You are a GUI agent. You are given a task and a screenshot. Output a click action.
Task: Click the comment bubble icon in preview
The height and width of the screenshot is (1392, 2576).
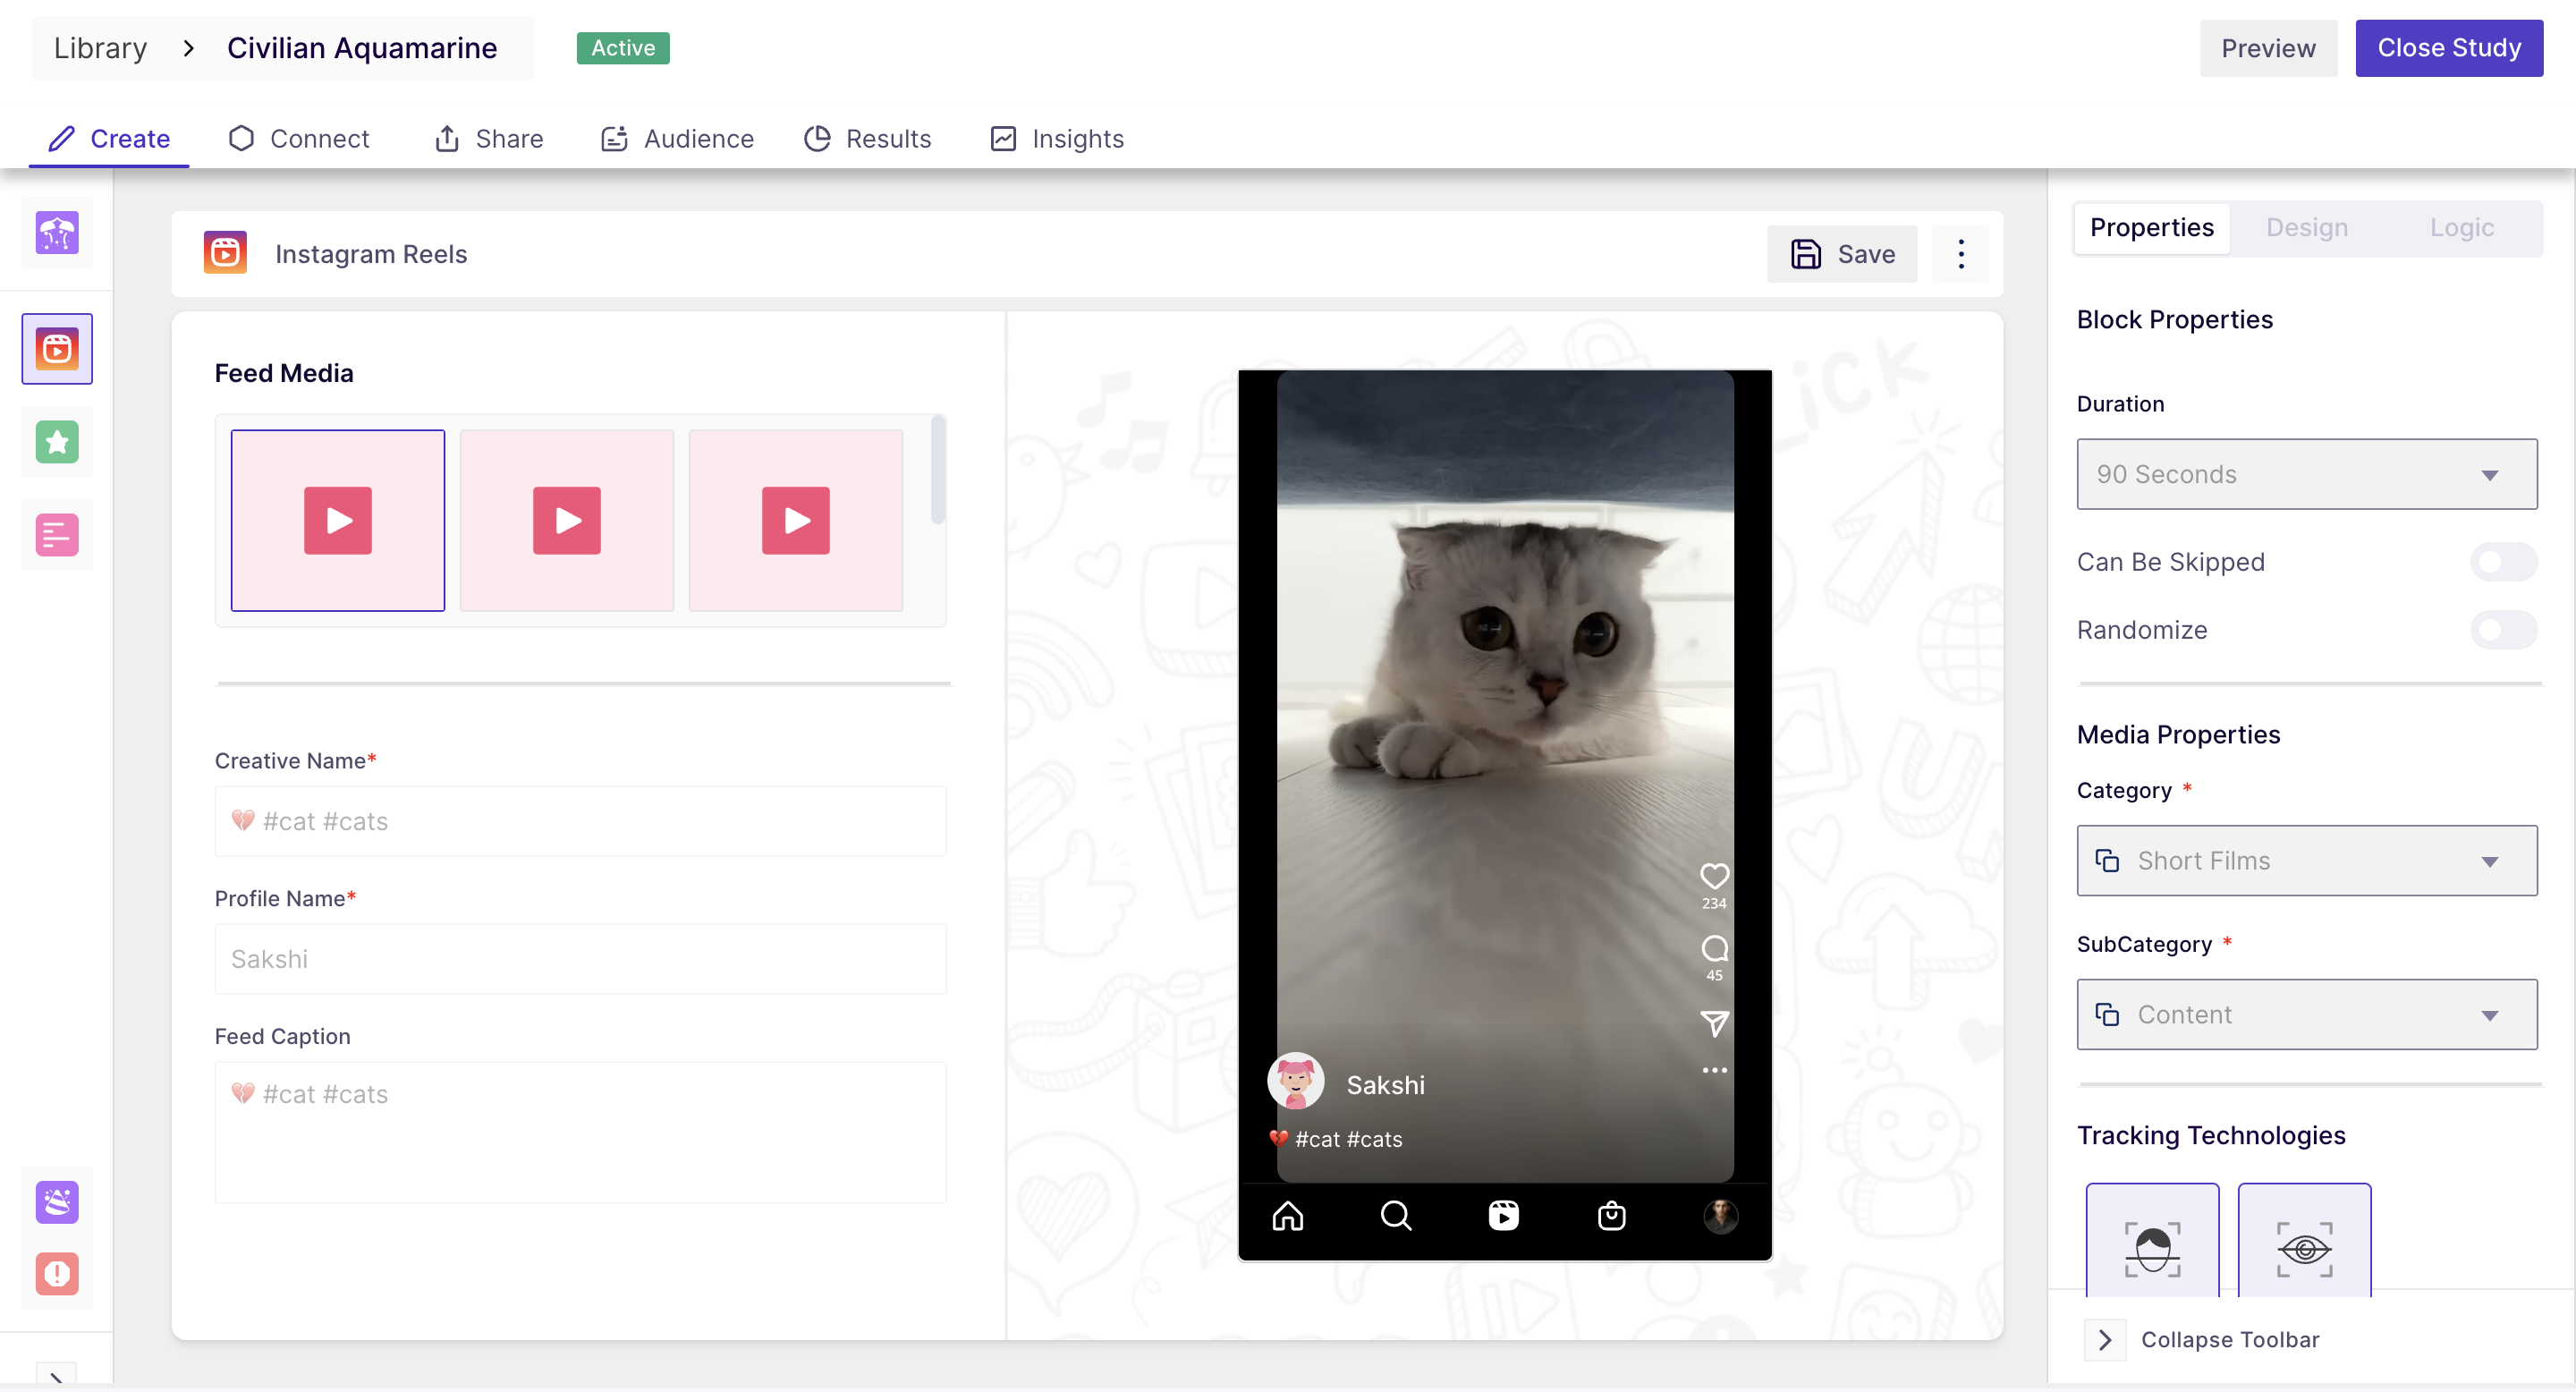point(1714,948)
